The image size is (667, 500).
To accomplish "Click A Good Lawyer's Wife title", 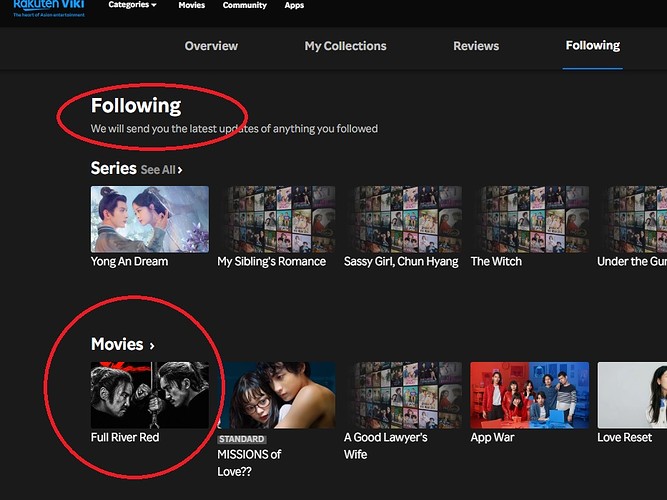I will coord(385,446).
